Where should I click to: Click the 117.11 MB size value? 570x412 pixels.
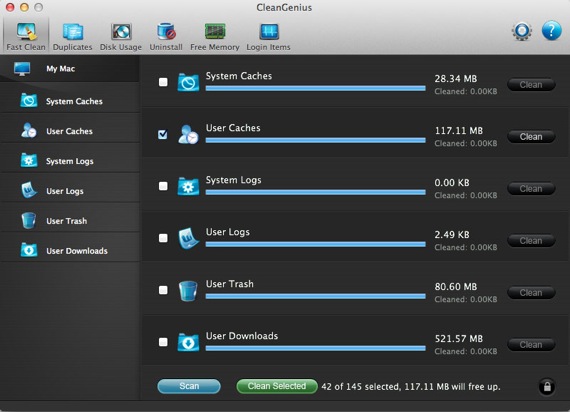click(x=459, y=131)
